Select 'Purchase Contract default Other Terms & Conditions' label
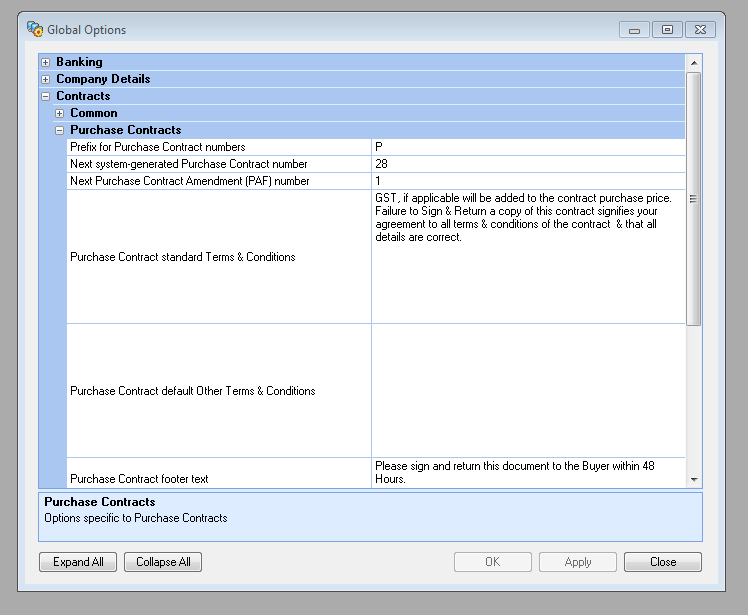 tap(193, 391)
